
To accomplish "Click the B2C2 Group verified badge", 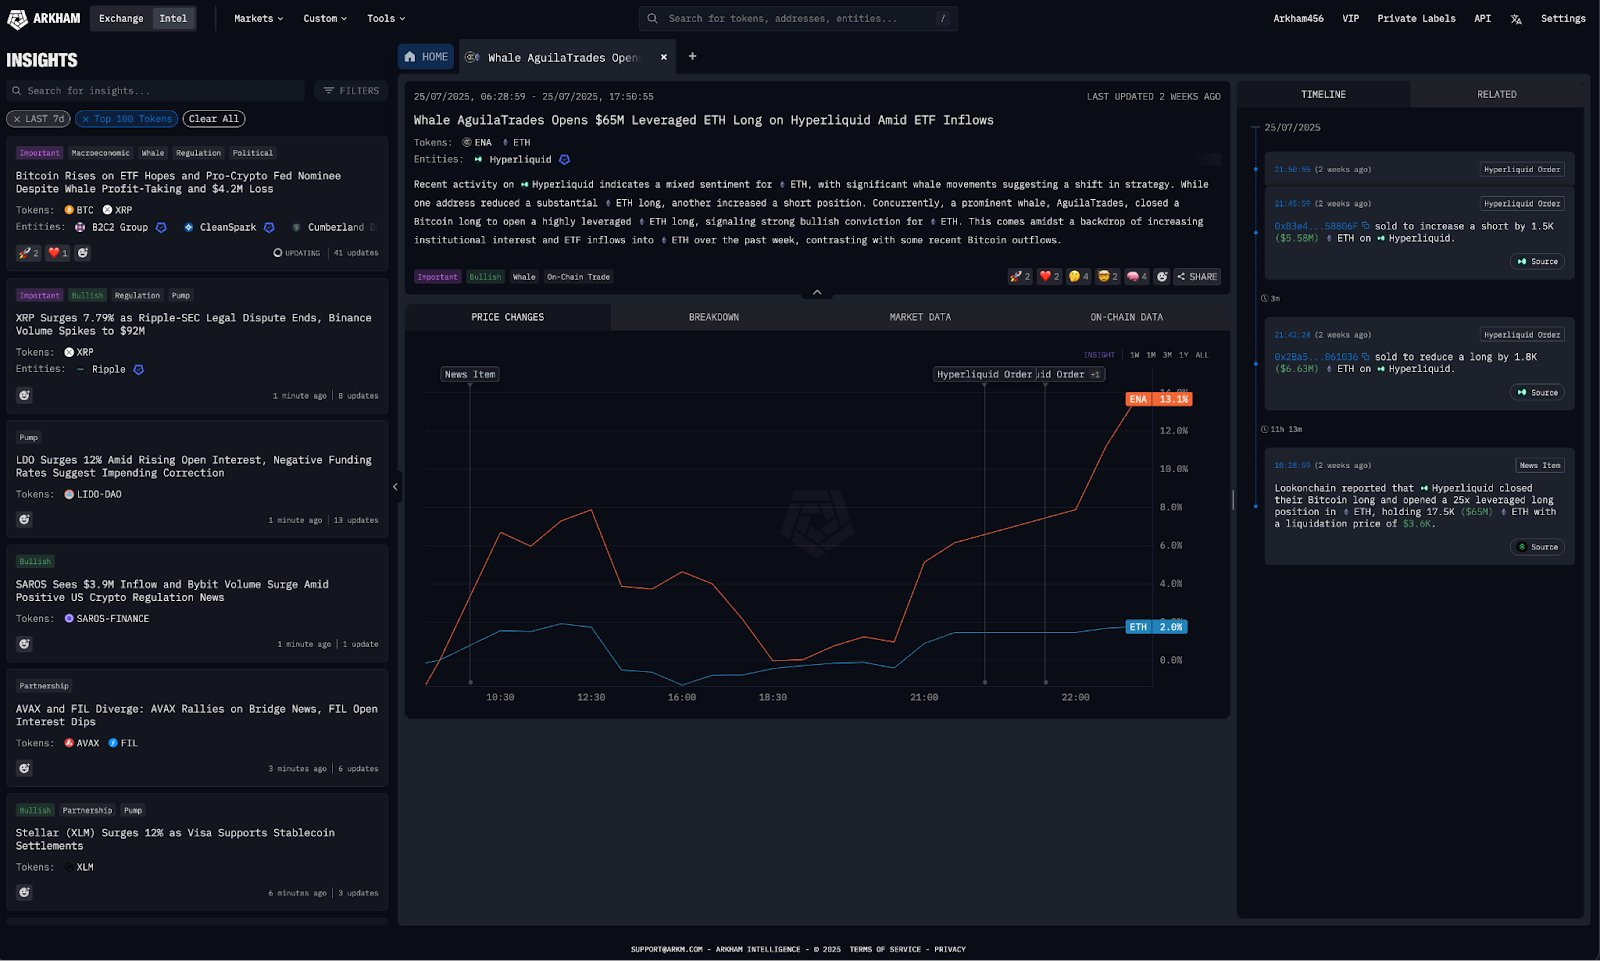I will coord(161,228).
